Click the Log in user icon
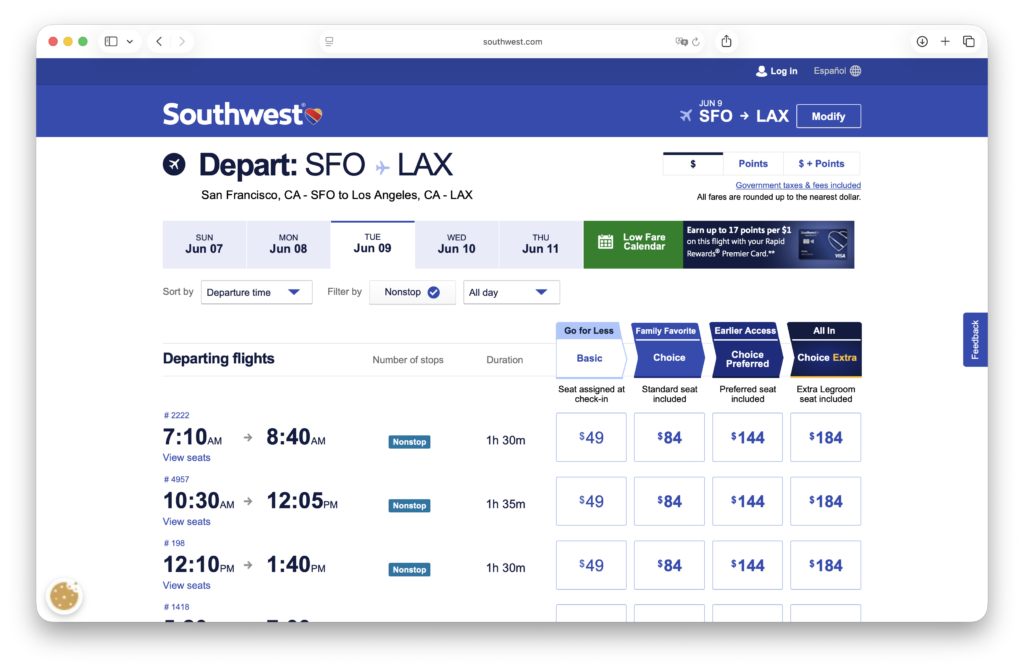The width and height of the screenshot is (1024, 670). [762, 71]
